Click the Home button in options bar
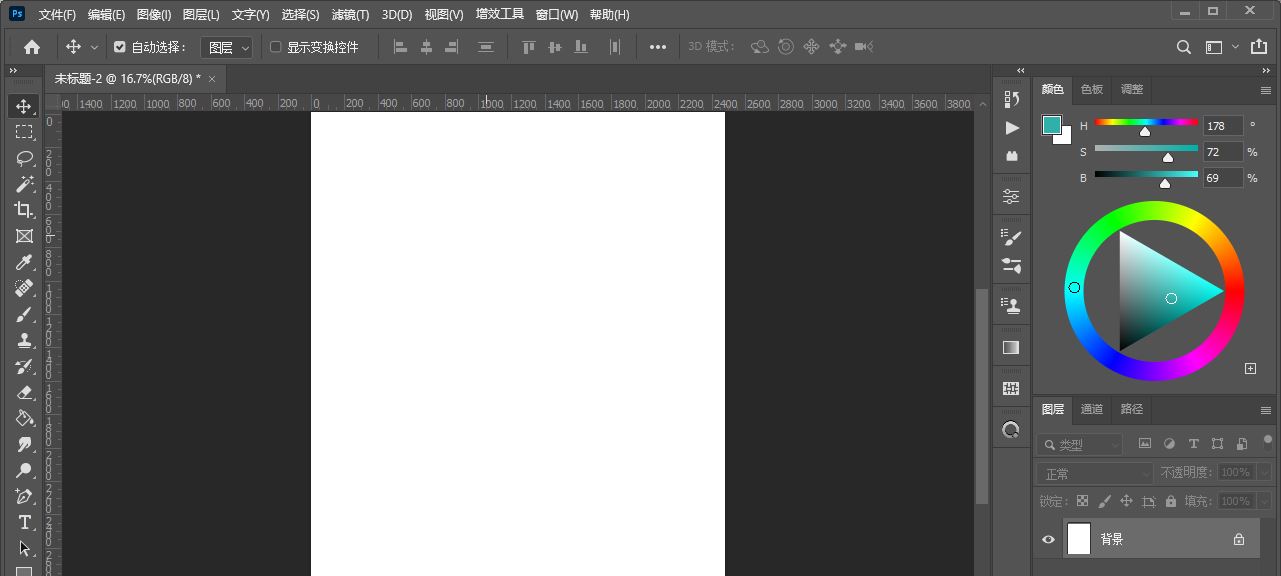This screenshot has height=576, width=1281. pos(32,47)
